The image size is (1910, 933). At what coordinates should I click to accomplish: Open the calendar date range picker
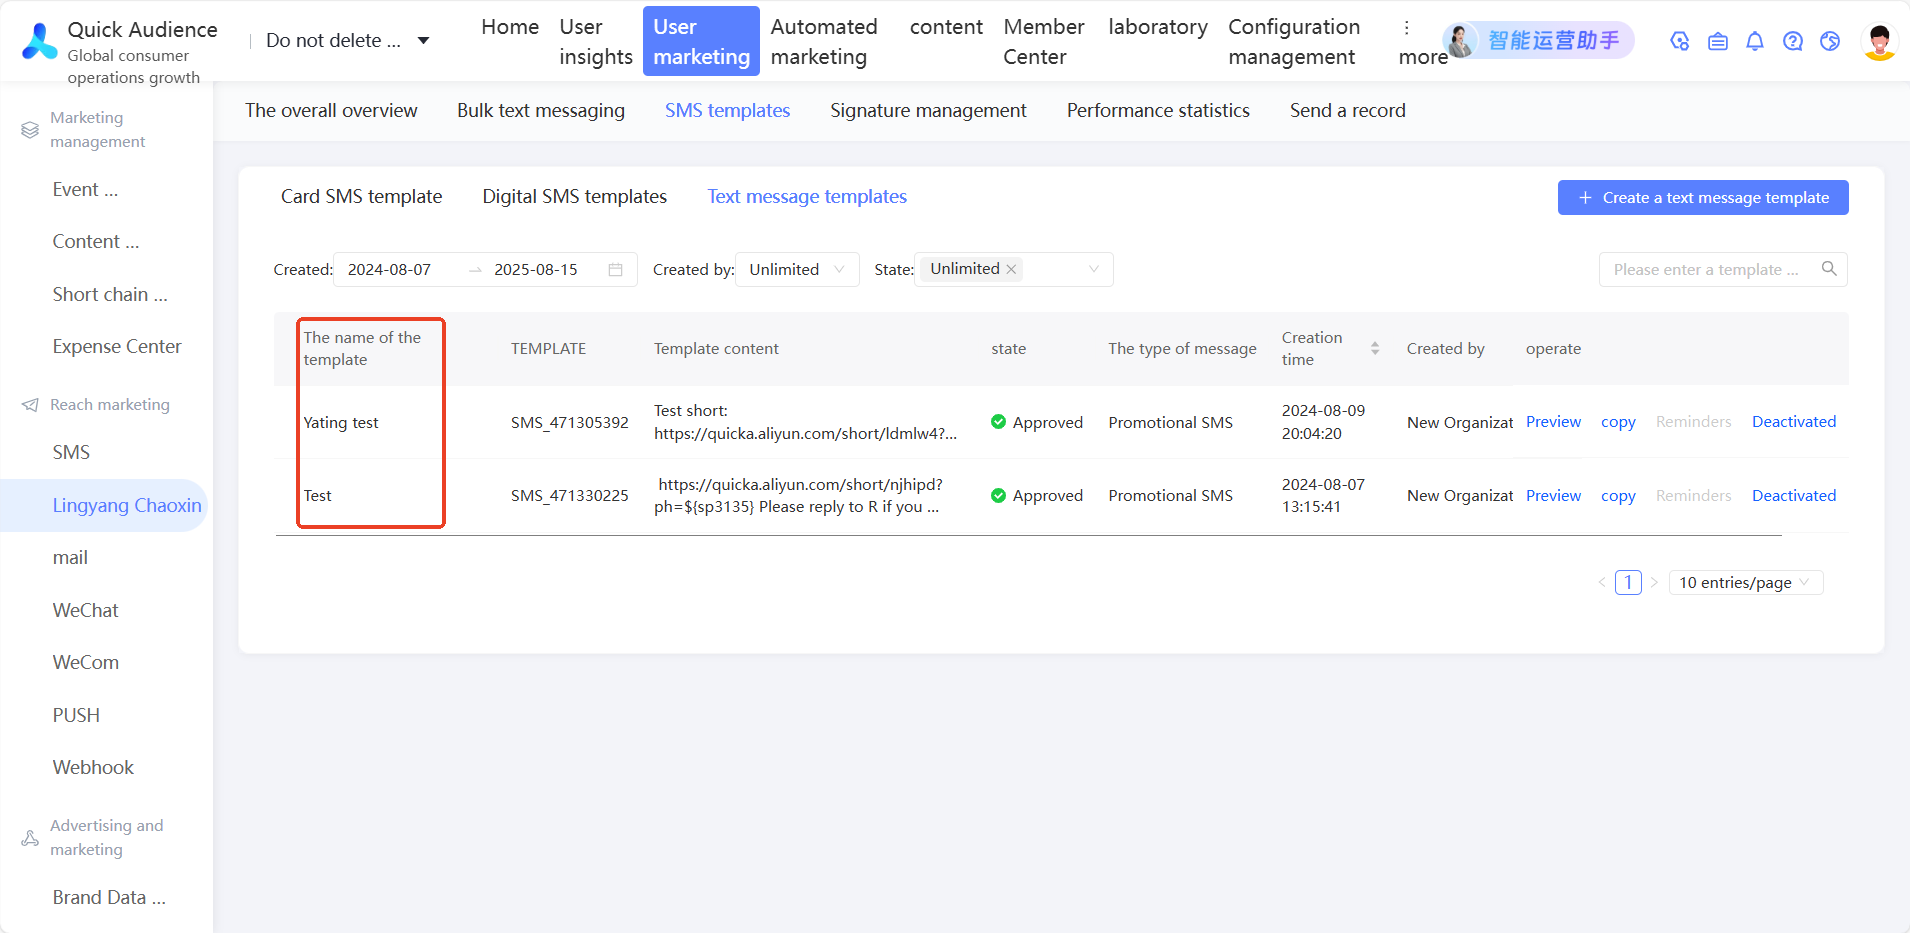coord(616,270)
